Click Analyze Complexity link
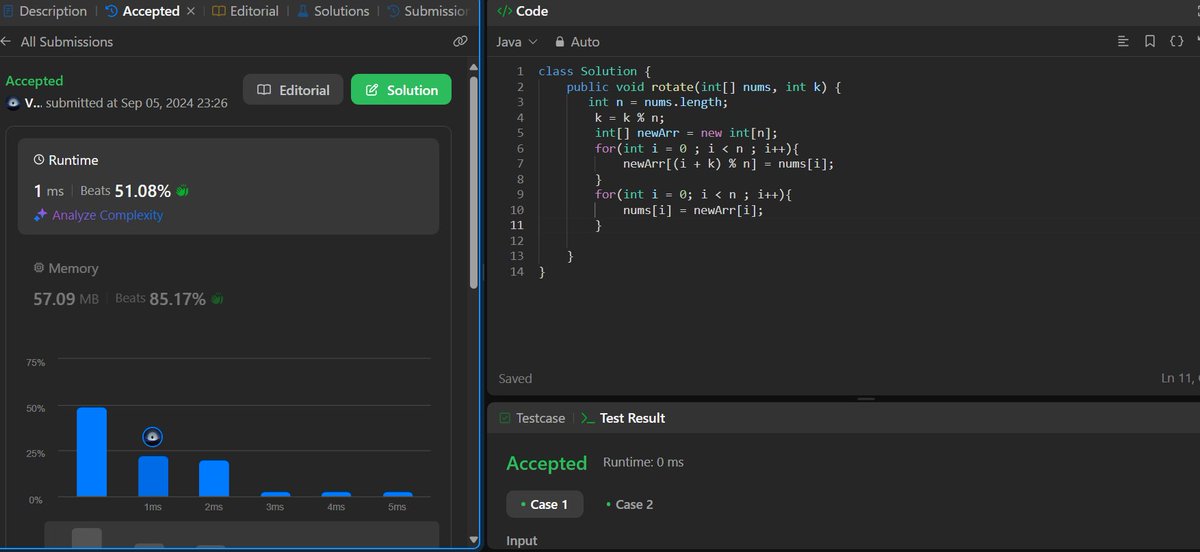 coord(98,215)
